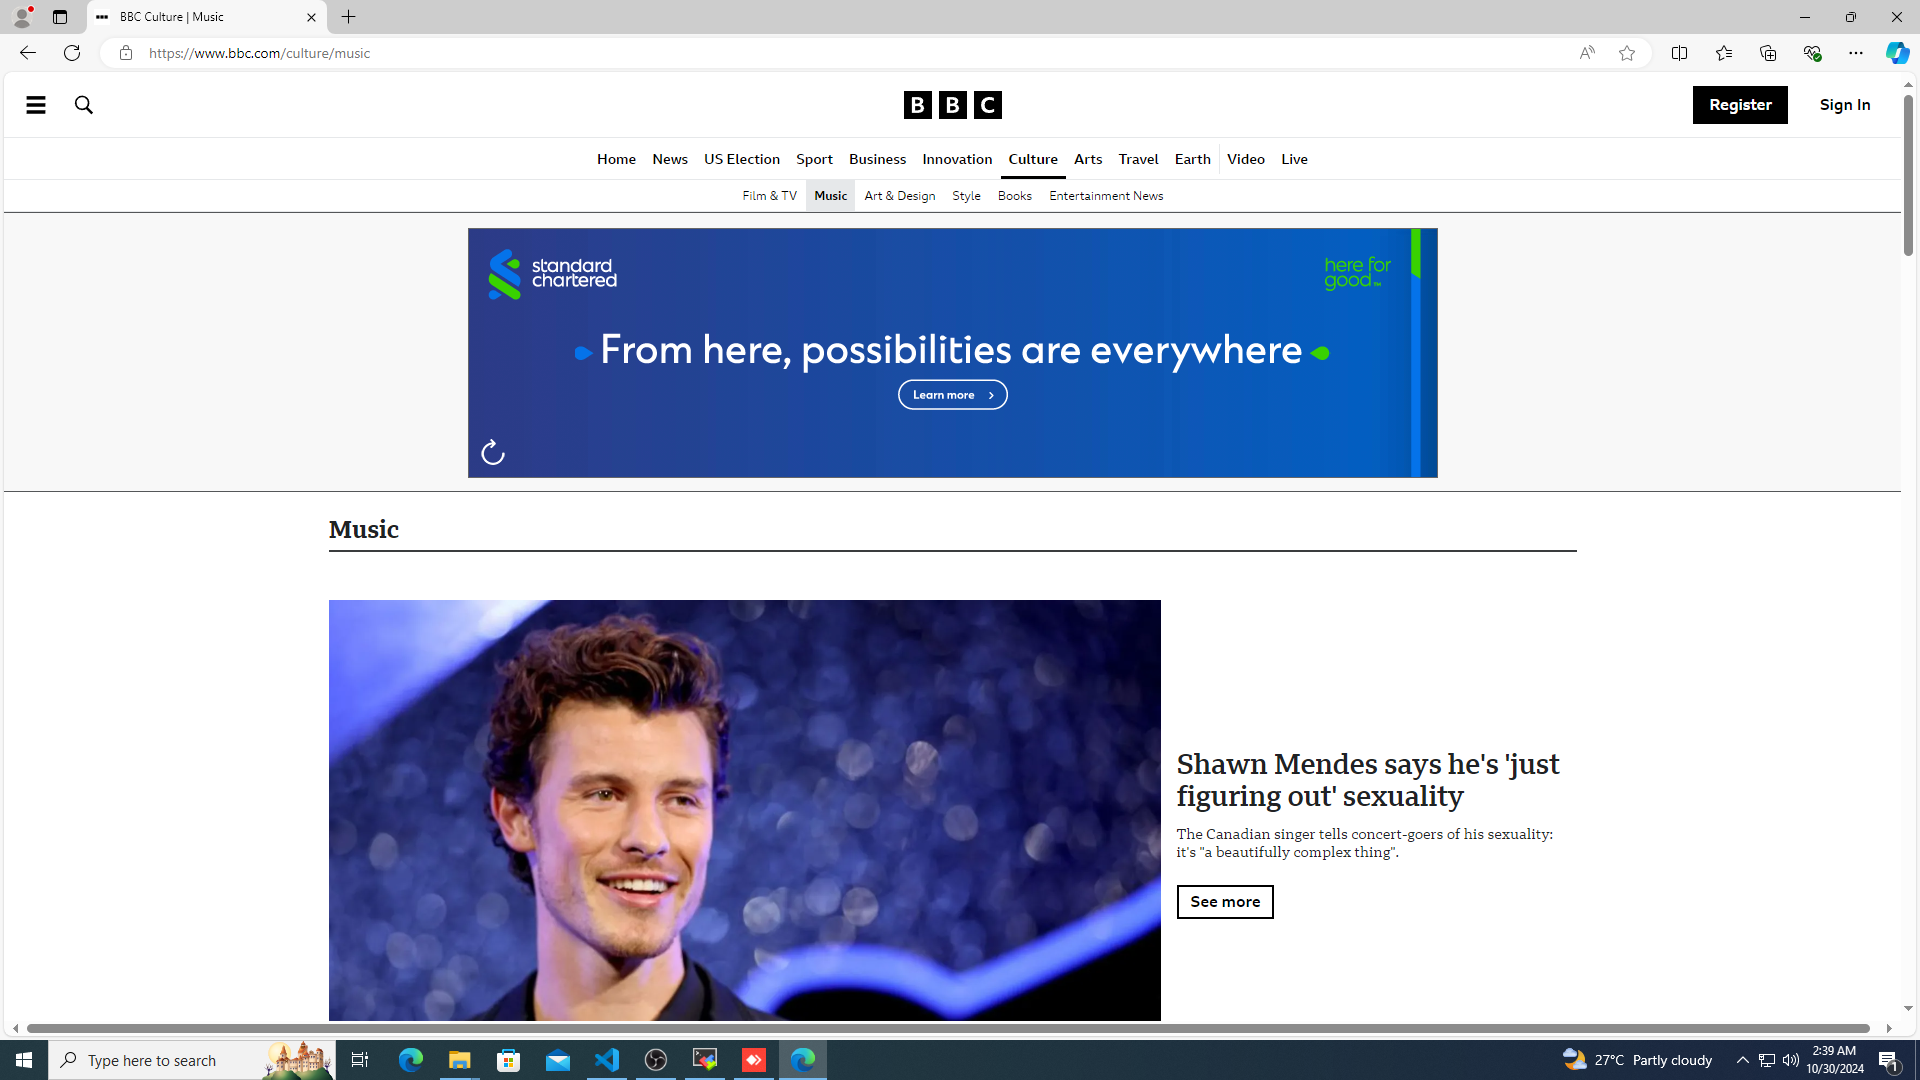
Task: Open the Copilot sidebar icon
Action: [1897, 53]
